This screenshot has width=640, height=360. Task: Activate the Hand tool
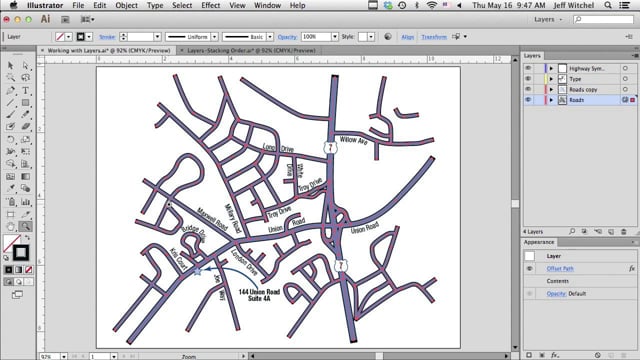[x=10, y=226]
